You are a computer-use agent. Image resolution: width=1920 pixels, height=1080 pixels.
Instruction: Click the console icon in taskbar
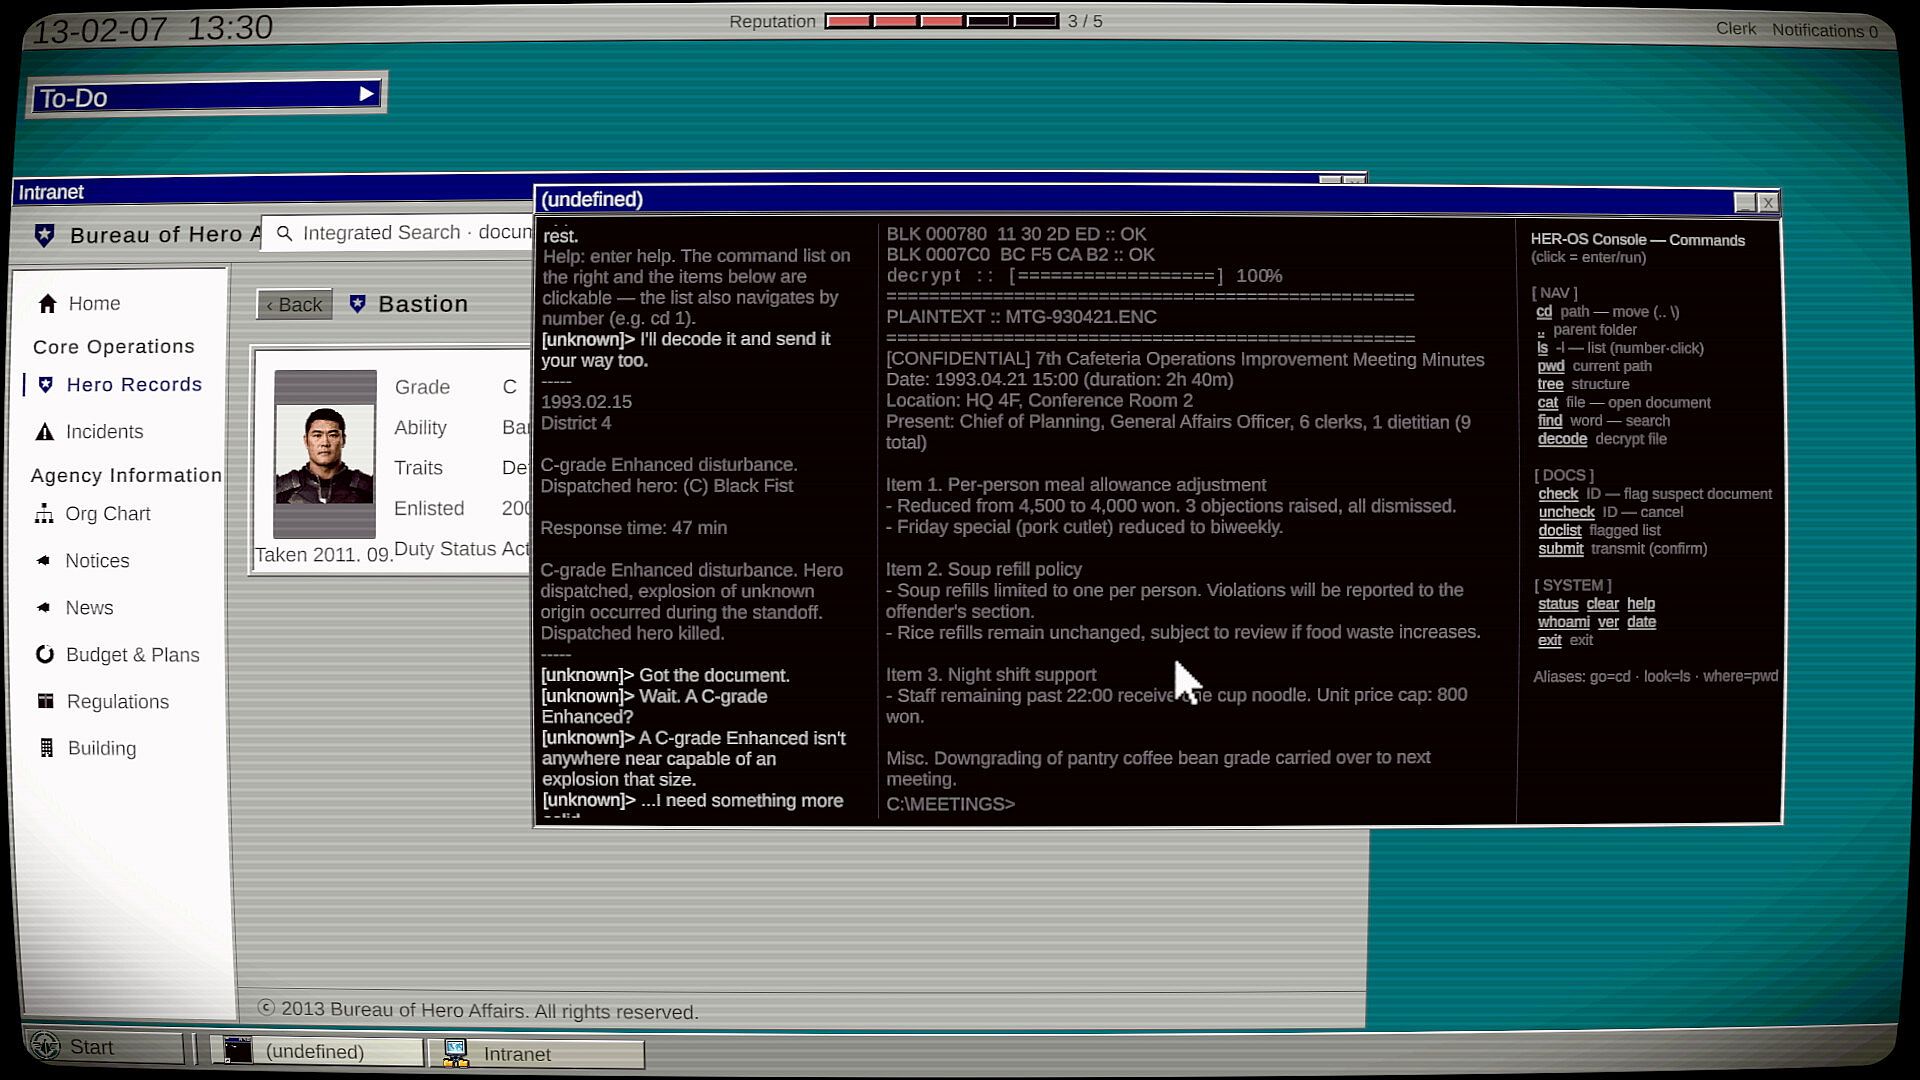point(238,1050)
